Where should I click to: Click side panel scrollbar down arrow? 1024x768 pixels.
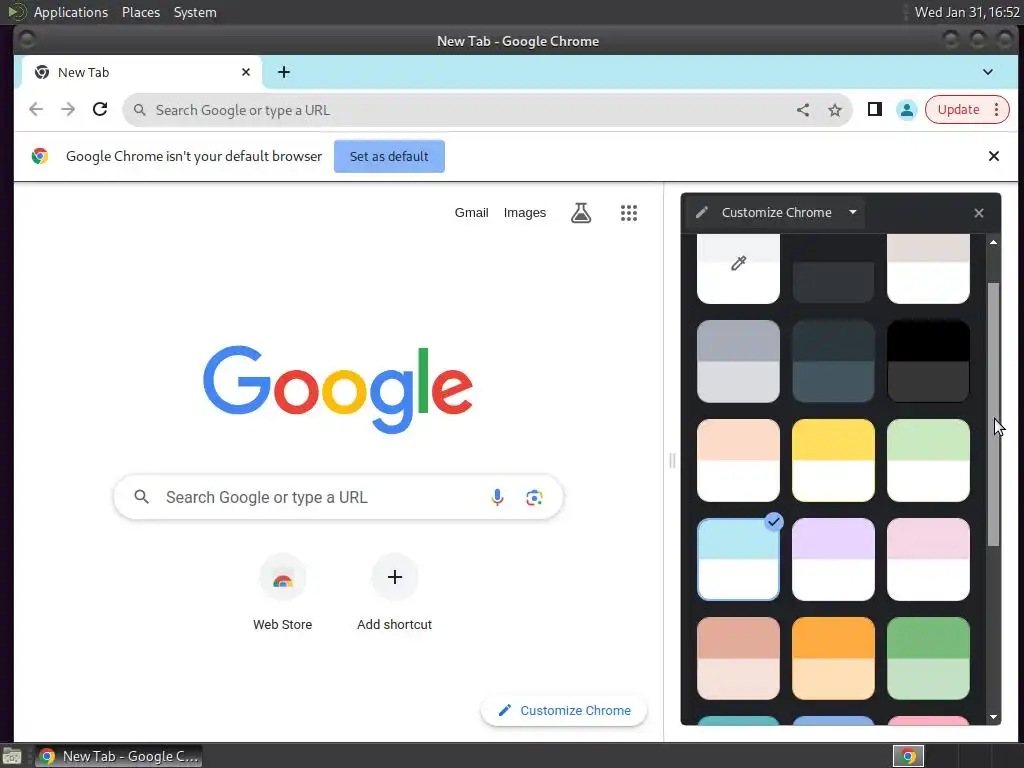[993, 717]
